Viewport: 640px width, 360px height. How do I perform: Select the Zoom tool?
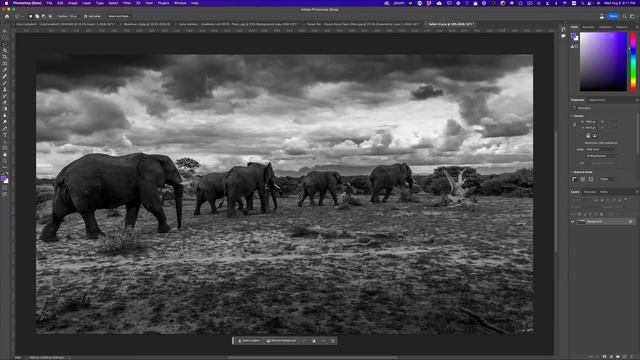(x=5, y=161)
